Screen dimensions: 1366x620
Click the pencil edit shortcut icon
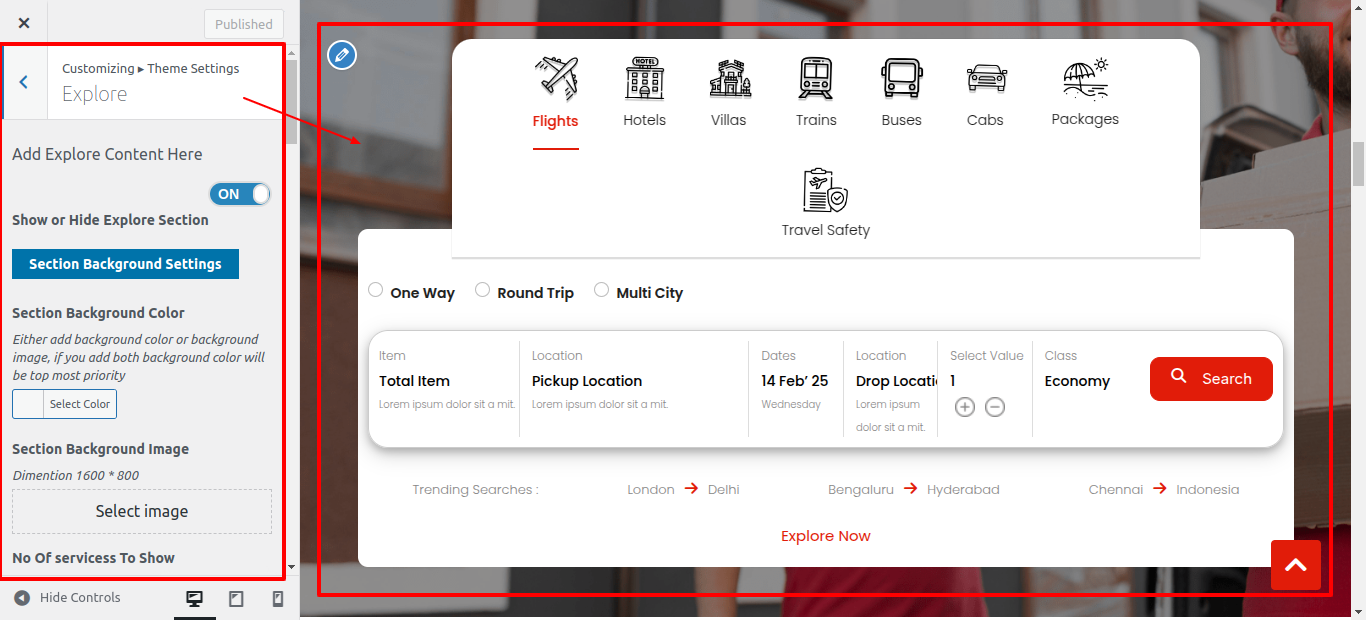tap(342, 55)
